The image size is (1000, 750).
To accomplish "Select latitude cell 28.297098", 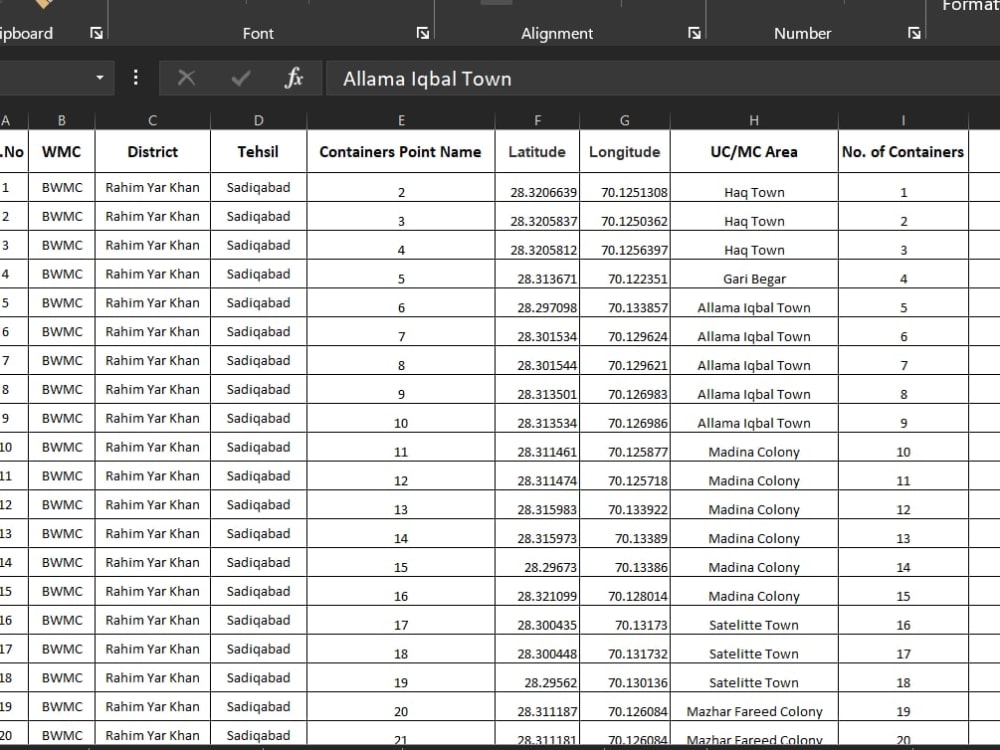I will point(538,303).
